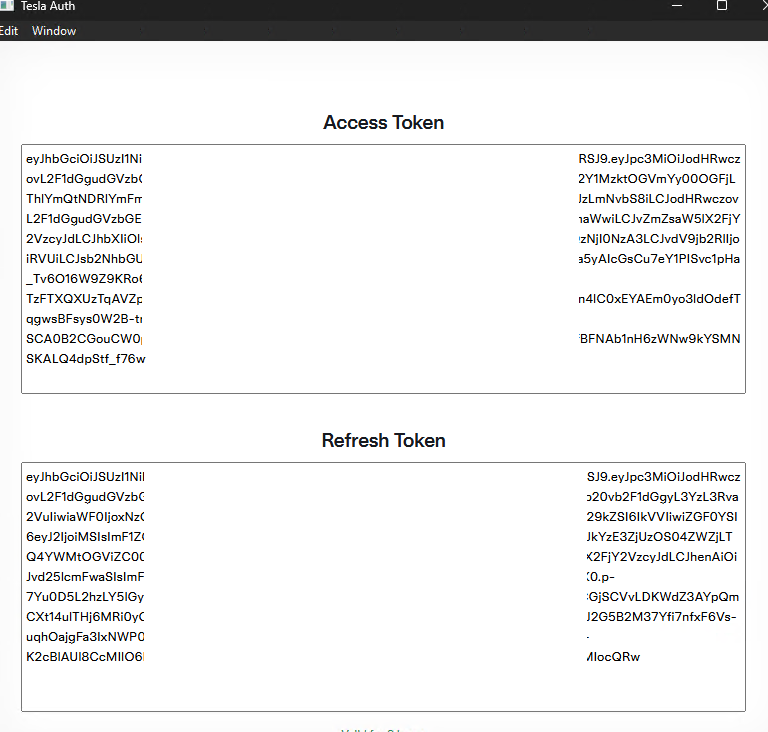Click inside the Access Token text box
Image resolution: width=768 pixels, height=732 pixels.
click(x=384, y=269)
